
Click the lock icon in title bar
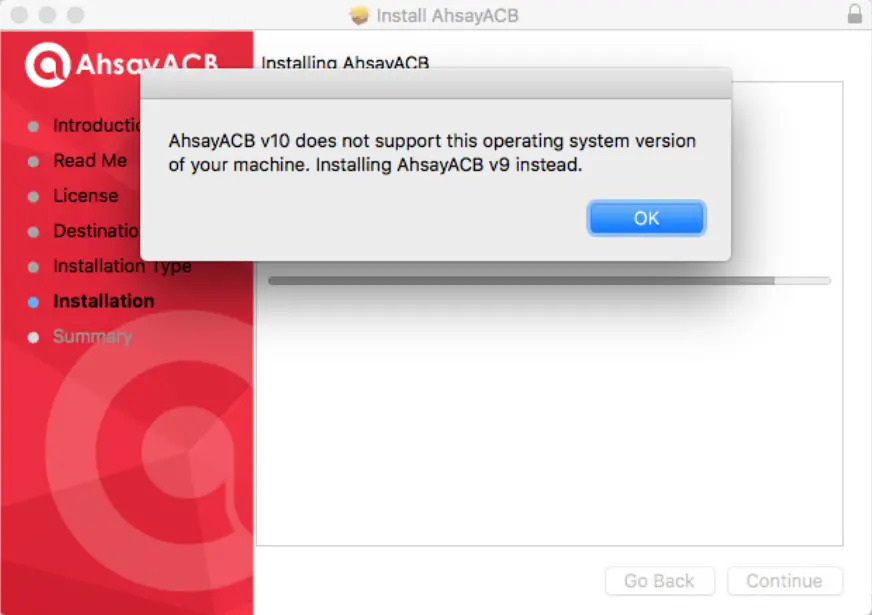click(x=855, y=13)
